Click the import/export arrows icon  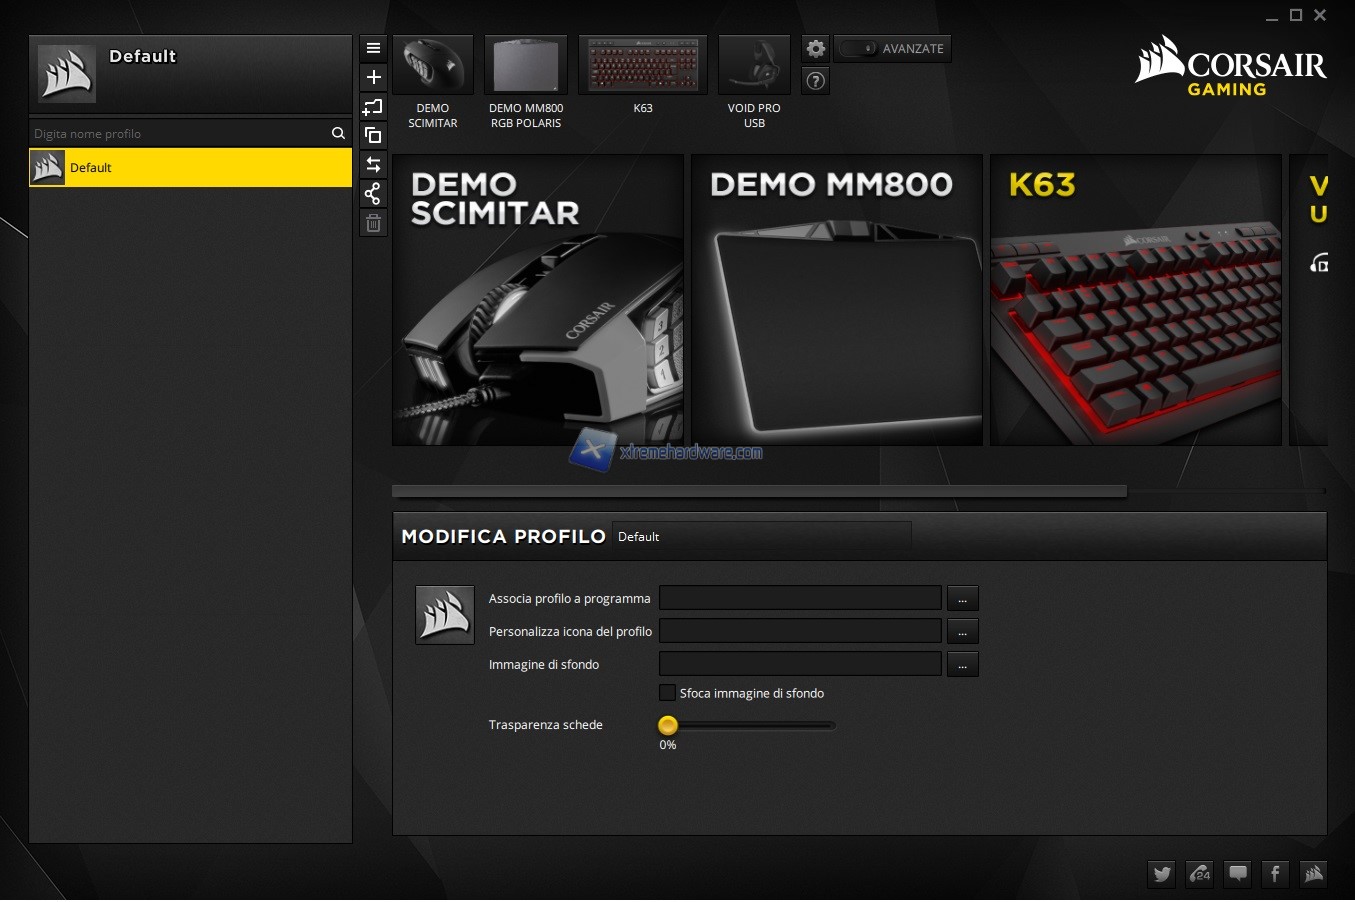tap(373, 164)
